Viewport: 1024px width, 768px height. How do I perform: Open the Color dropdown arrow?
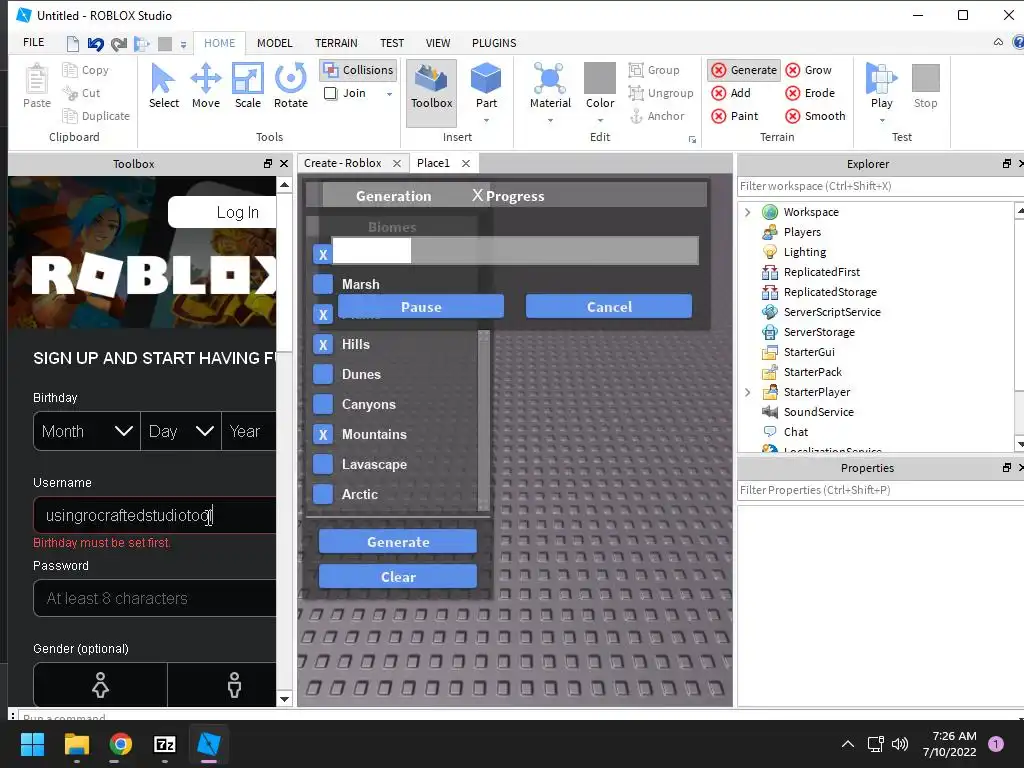coord(600,120)
